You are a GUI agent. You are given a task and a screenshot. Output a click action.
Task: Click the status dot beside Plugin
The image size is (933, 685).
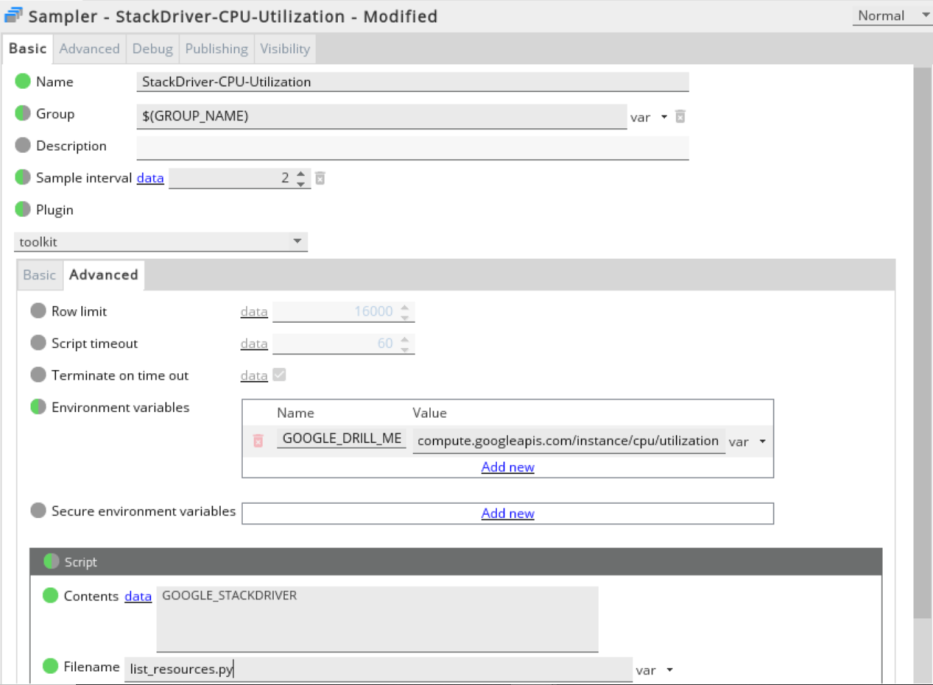[x=23, y=209]
